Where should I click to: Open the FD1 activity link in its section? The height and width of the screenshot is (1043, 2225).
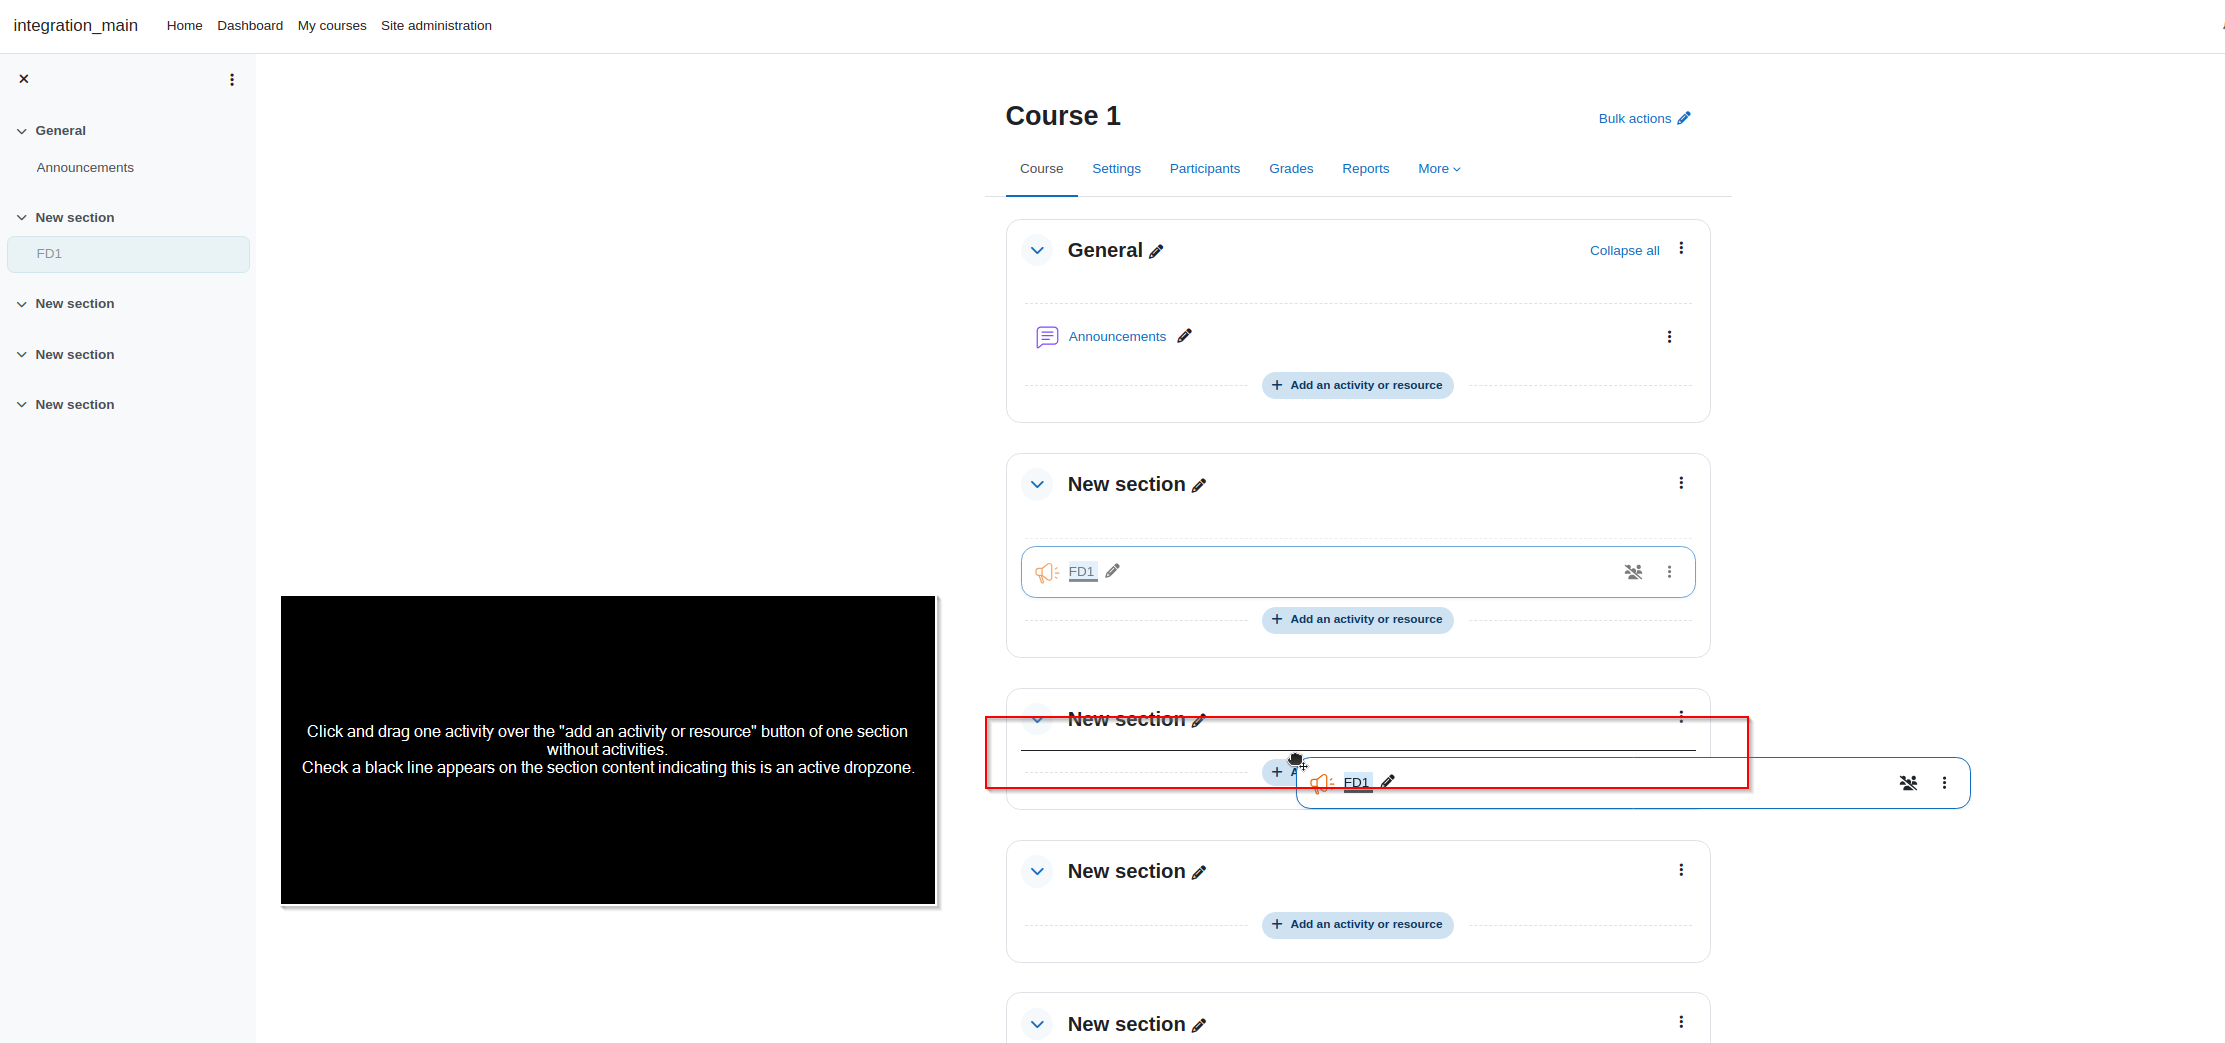(x=1082, y=572)
